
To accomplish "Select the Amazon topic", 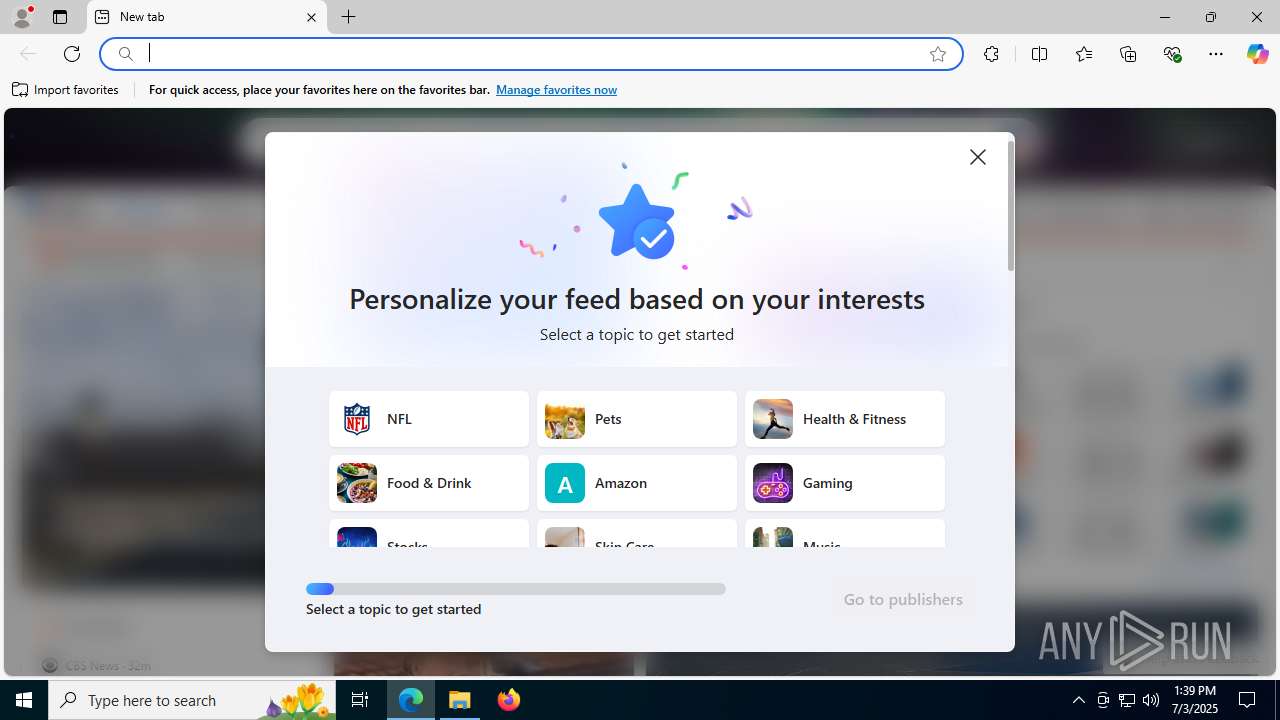I will (x=637, y=483).
